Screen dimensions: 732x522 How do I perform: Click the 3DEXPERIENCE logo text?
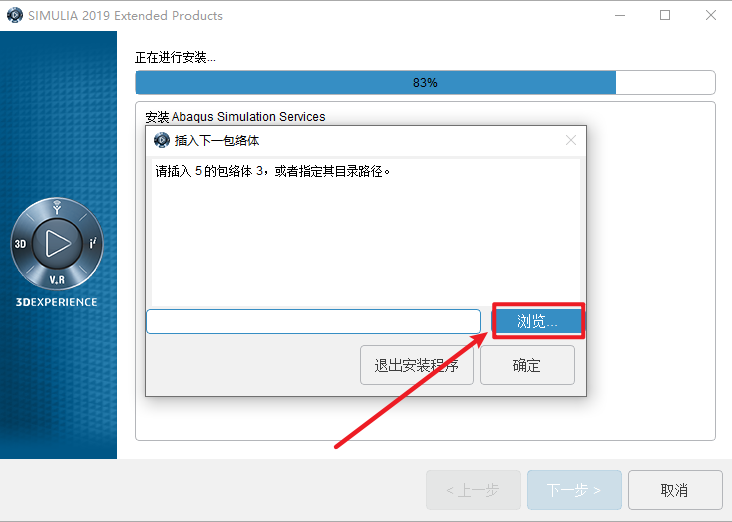click(56, 302)
